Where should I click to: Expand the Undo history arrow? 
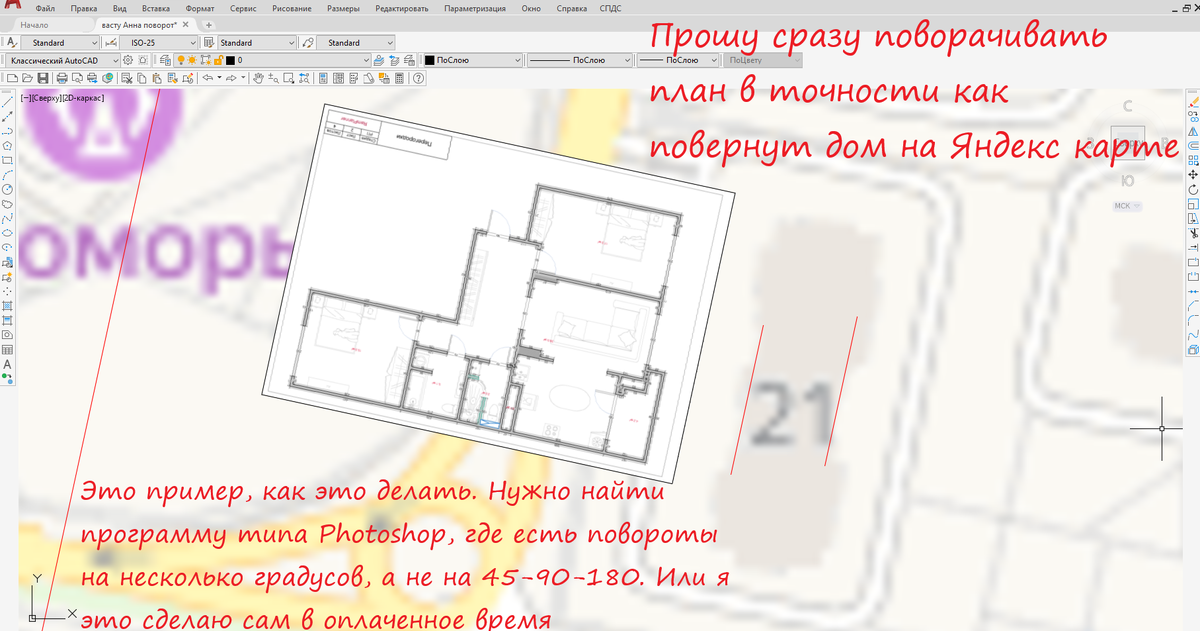click(219, 78)
